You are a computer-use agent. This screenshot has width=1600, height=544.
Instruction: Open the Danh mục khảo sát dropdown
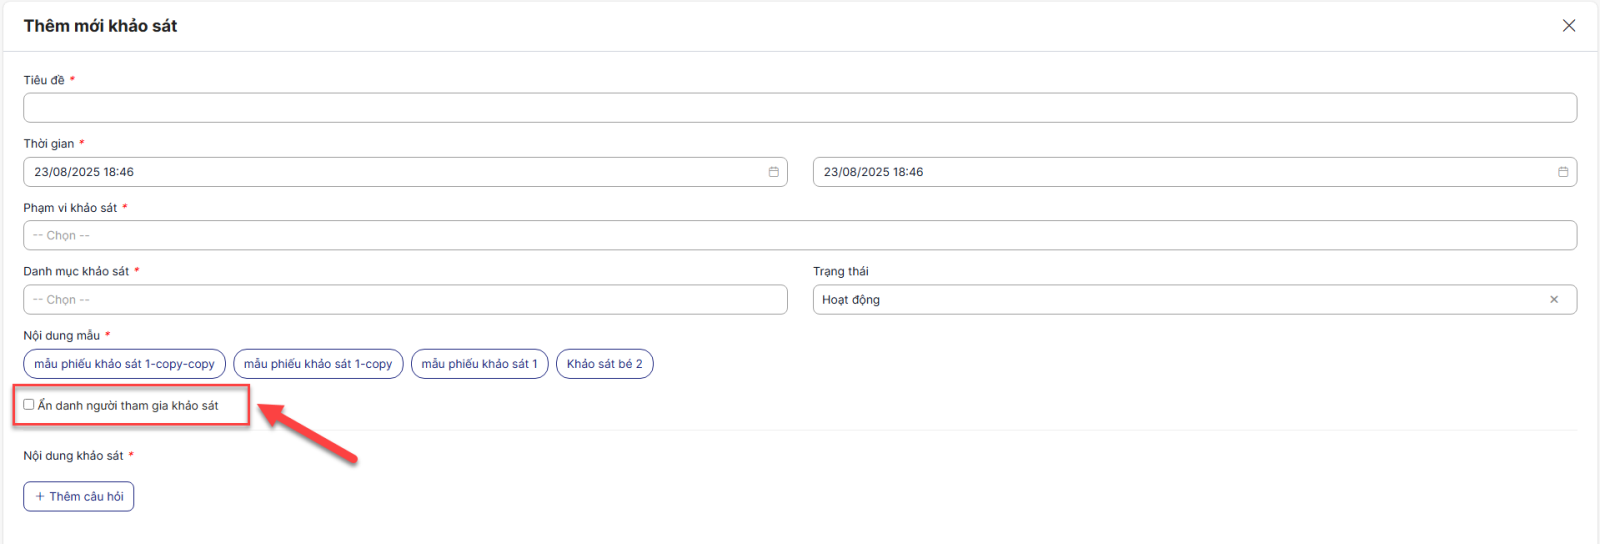405,300
